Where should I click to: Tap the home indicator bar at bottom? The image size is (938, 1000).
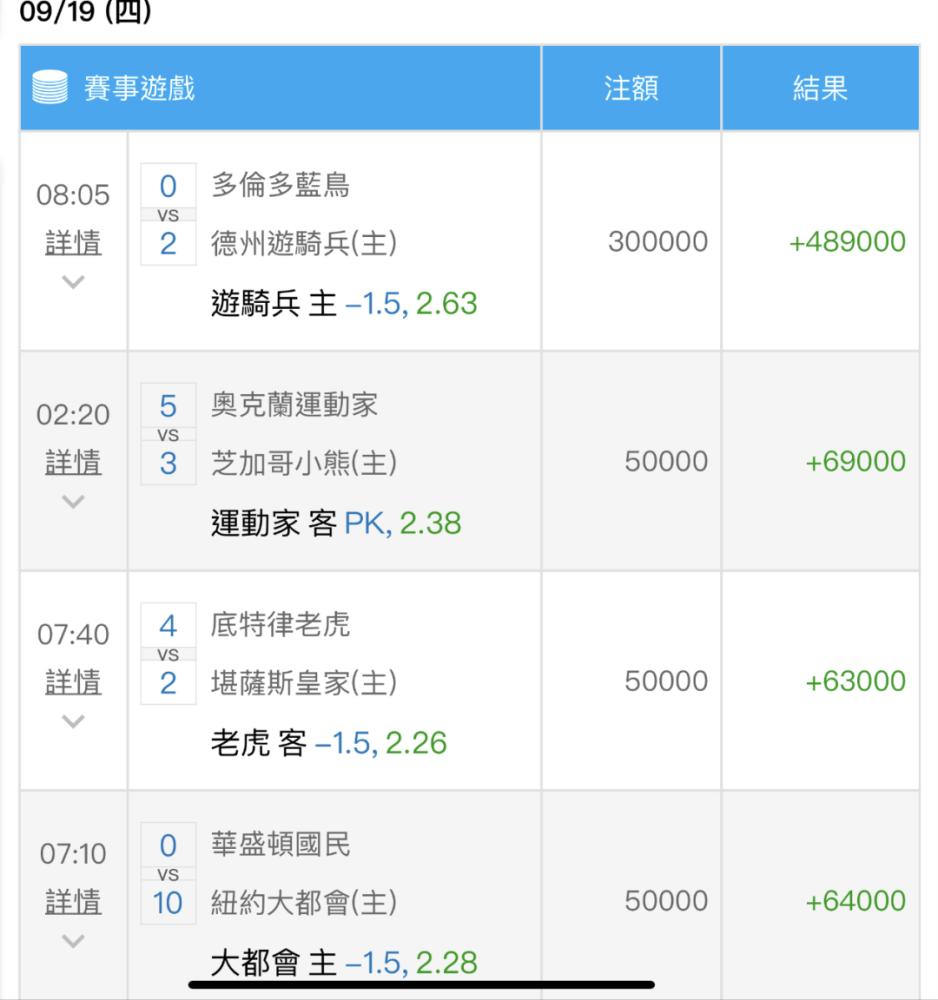(x=421, y=985)
